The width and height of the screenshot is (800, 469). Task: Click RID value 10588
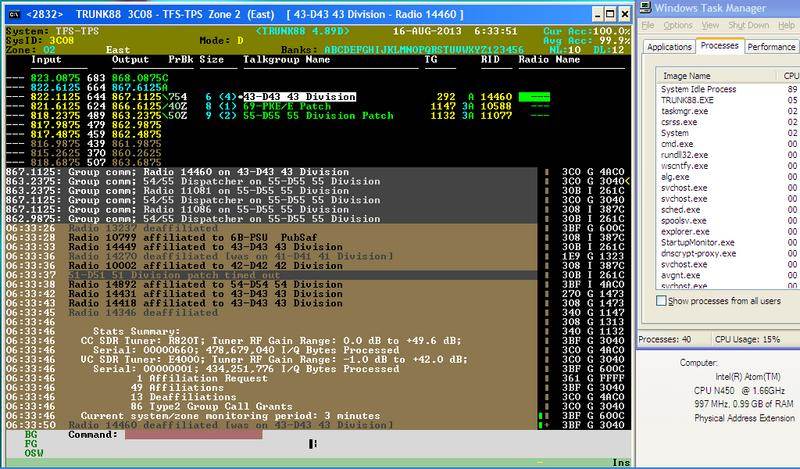click(x=496, y=106)
